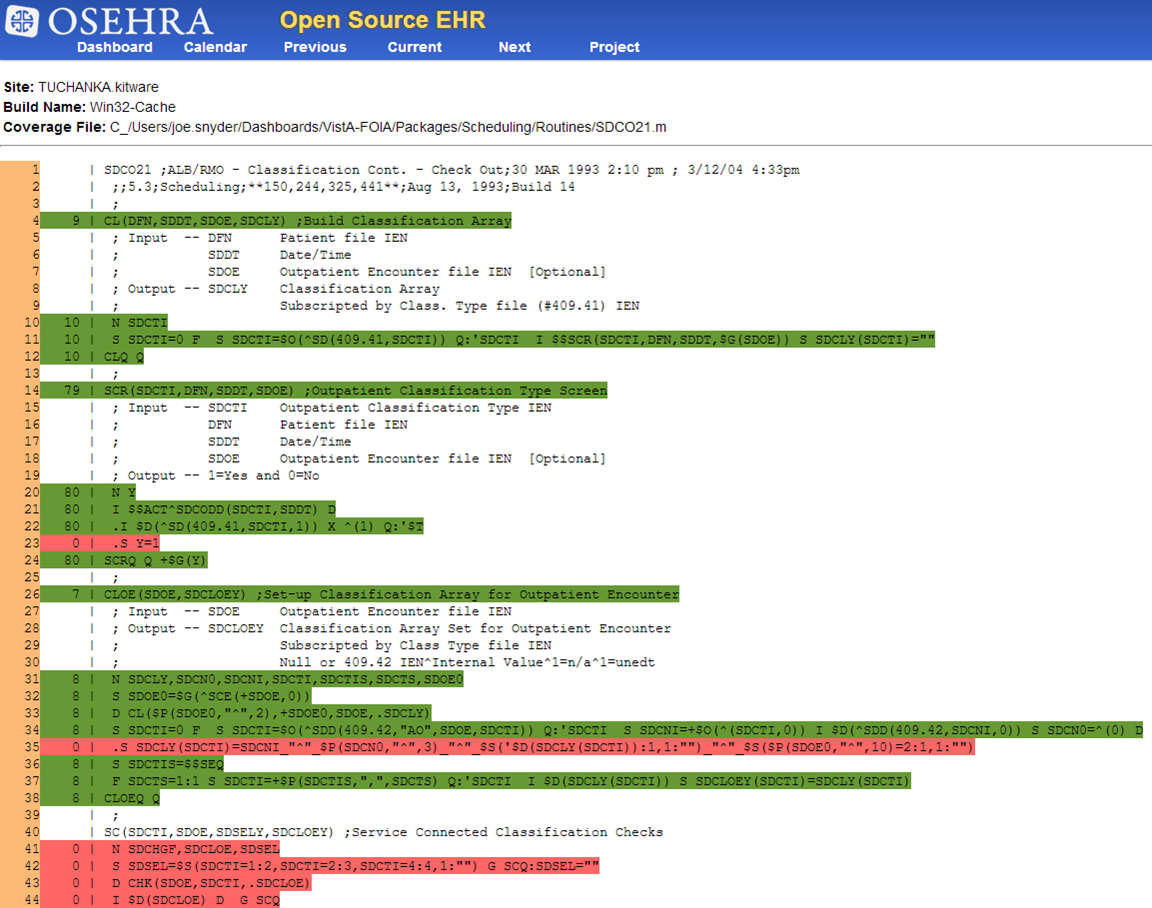
Task: Click the Open Source EHR title
Action: 383,20
